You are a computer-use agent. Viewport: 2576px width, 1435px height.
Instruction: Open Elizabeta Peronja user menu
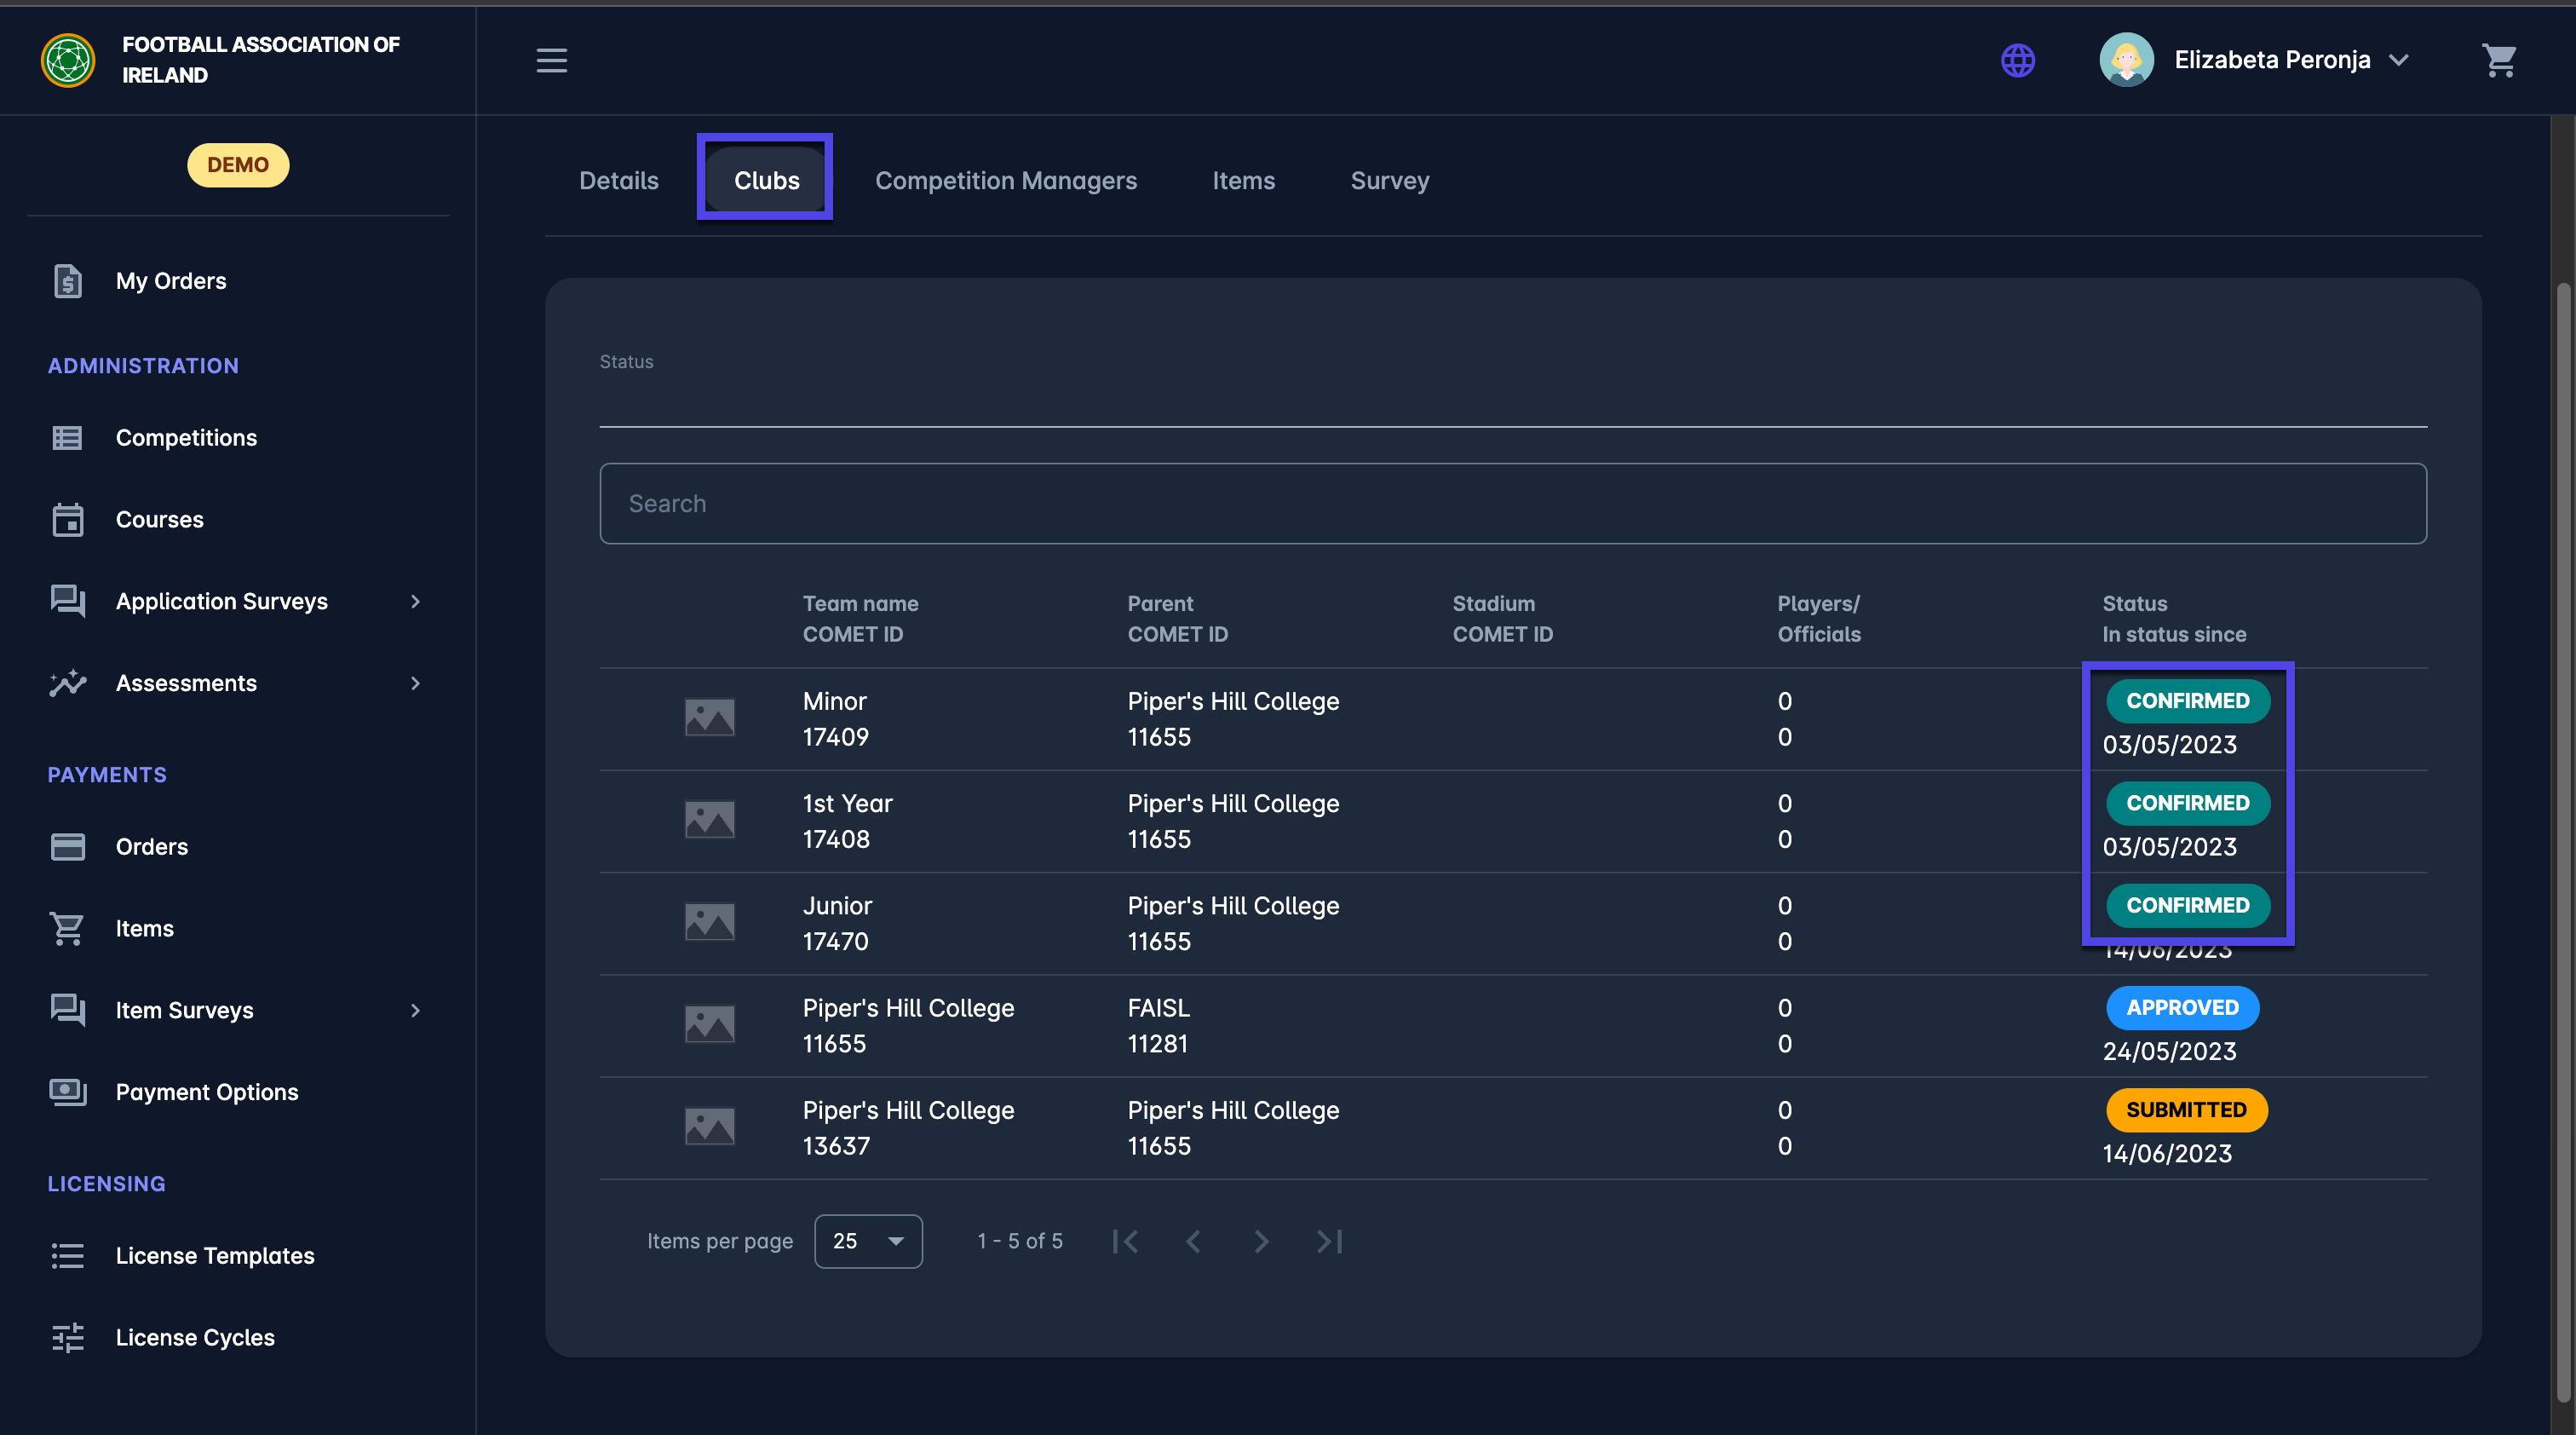(x=2270, y=60)
